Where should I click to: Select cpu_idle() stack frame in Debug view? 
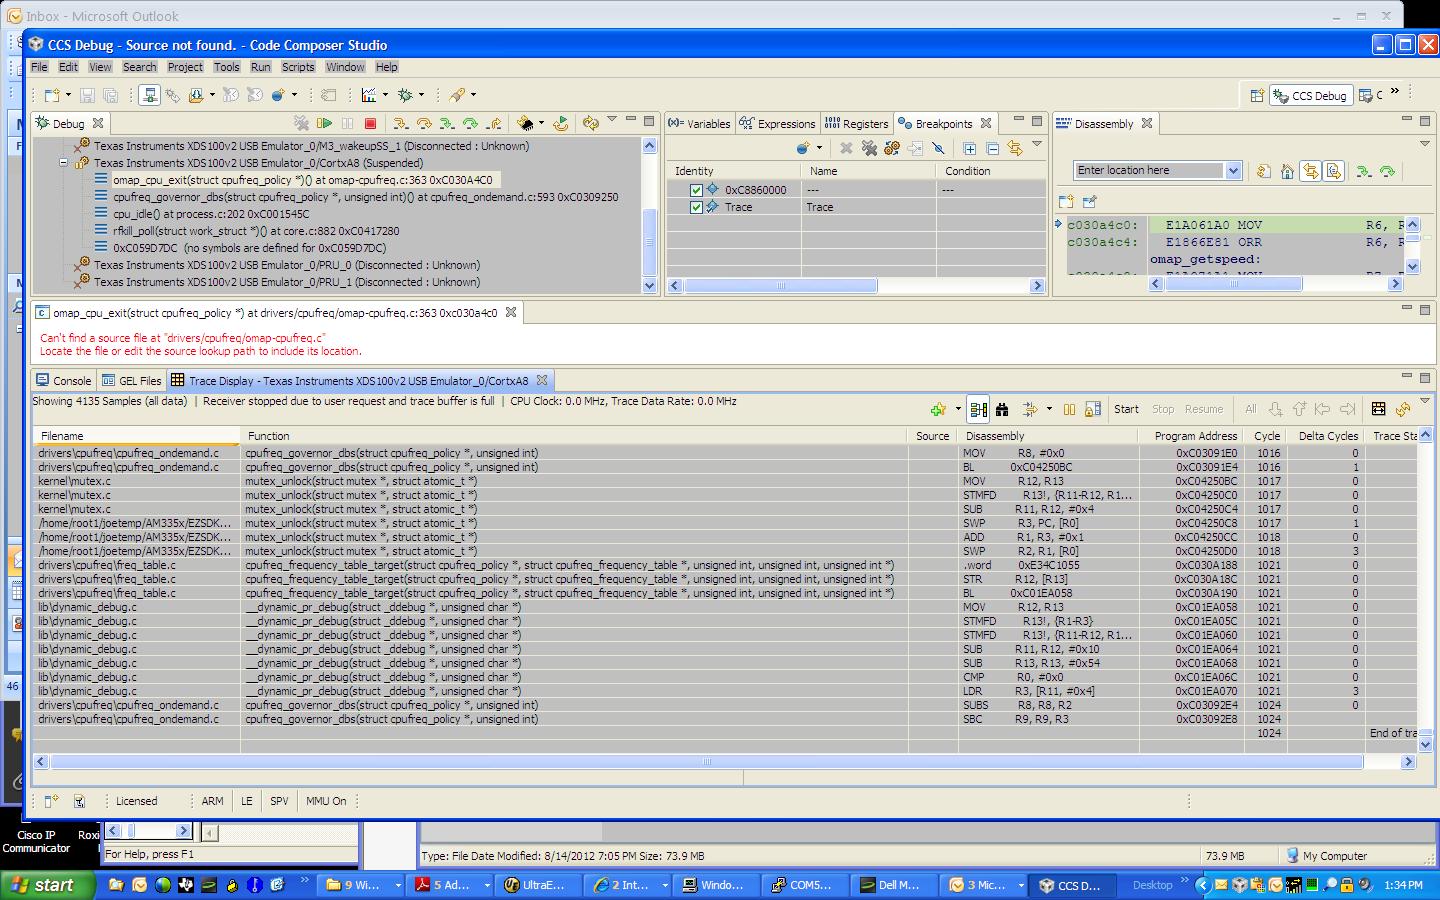click(211, 214)
